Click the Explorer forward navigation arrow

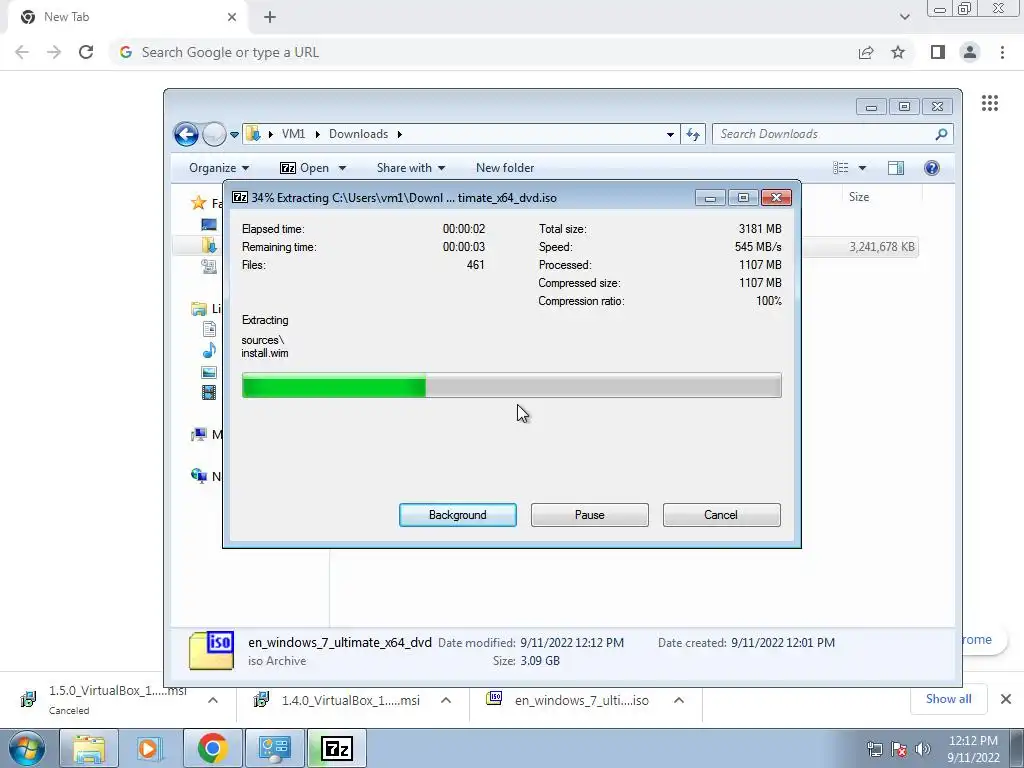pyautogui.click(x=214, y=135)
